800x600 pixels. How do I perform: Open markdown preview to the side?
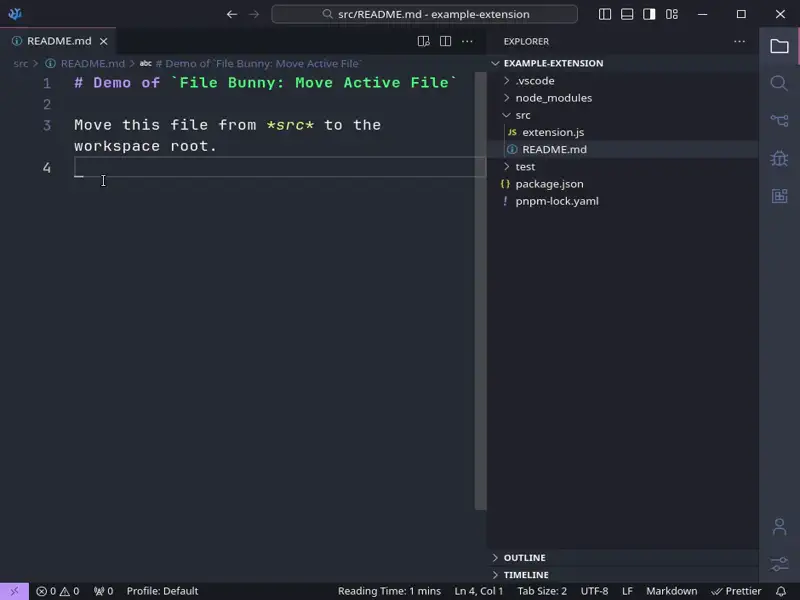(x=423, y=41)
